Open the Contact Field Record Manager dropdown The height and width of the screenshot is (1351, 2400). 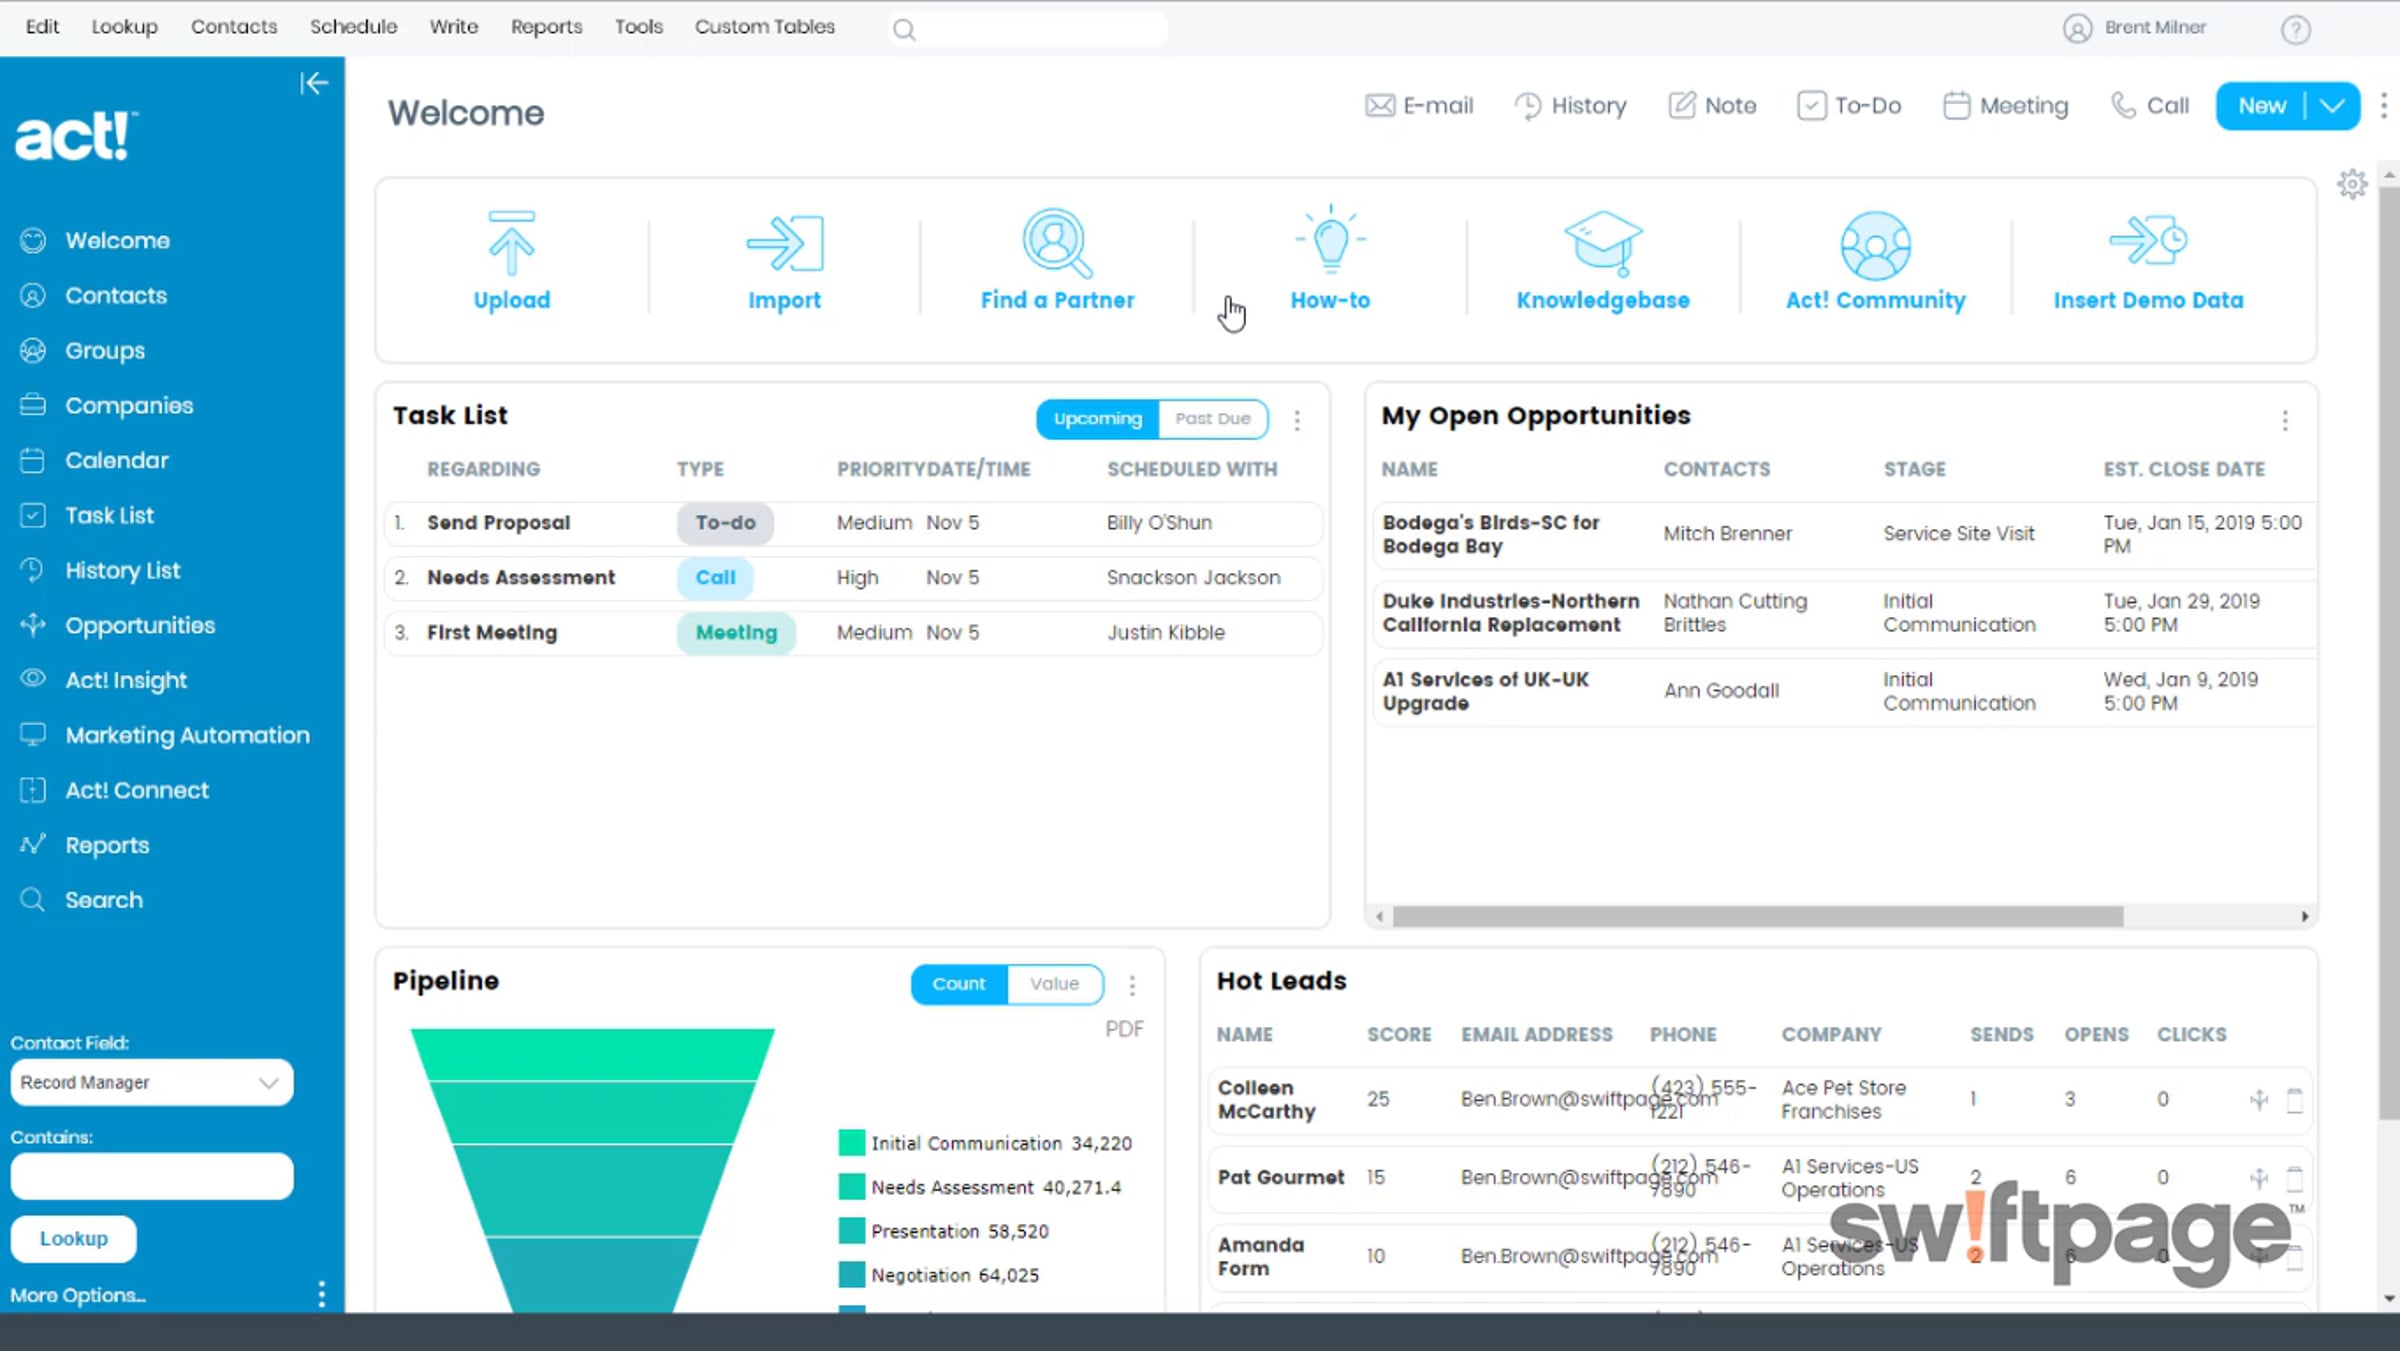pos(152,1082)
